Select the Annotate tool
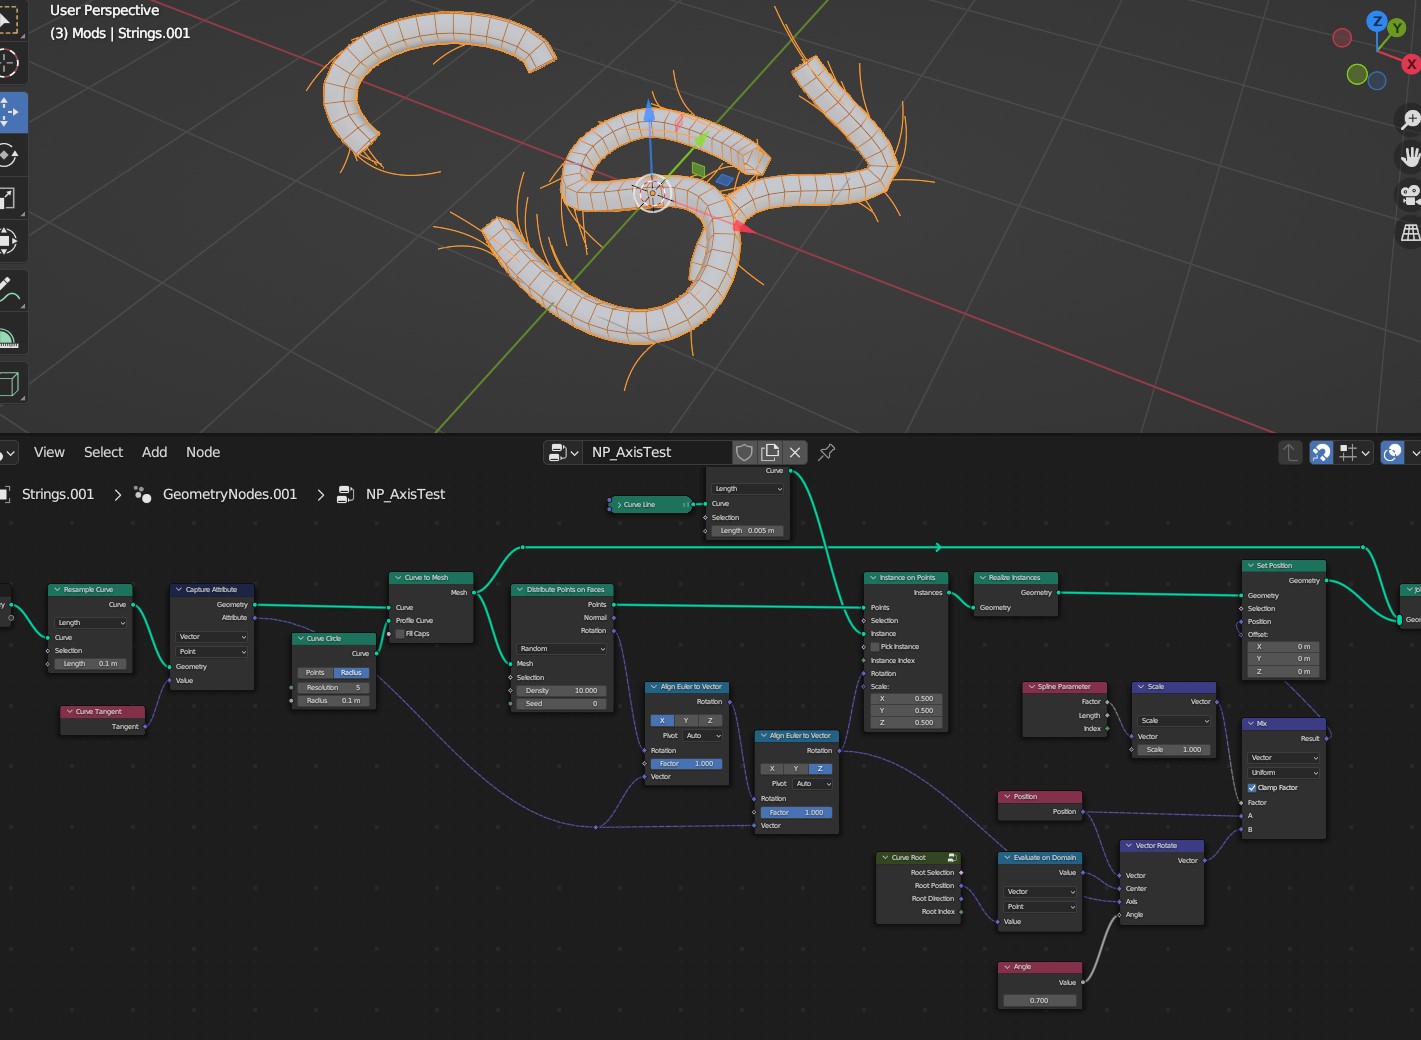 [8, 291]
